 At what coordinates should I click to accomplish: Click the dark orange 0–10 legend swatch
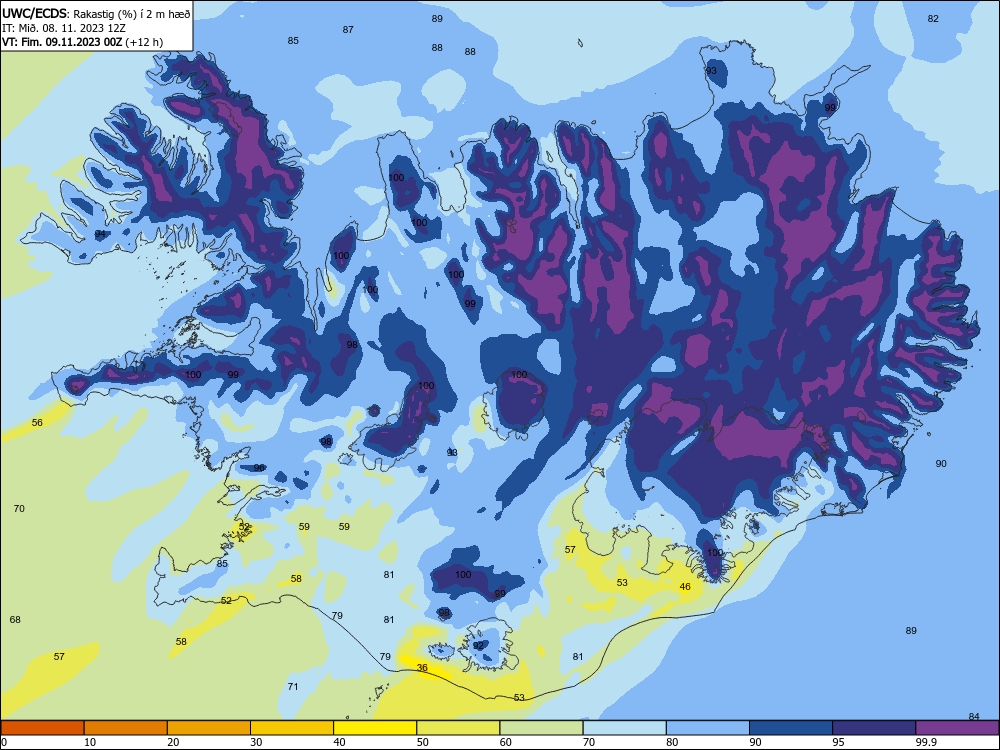[x=42, y=728]
